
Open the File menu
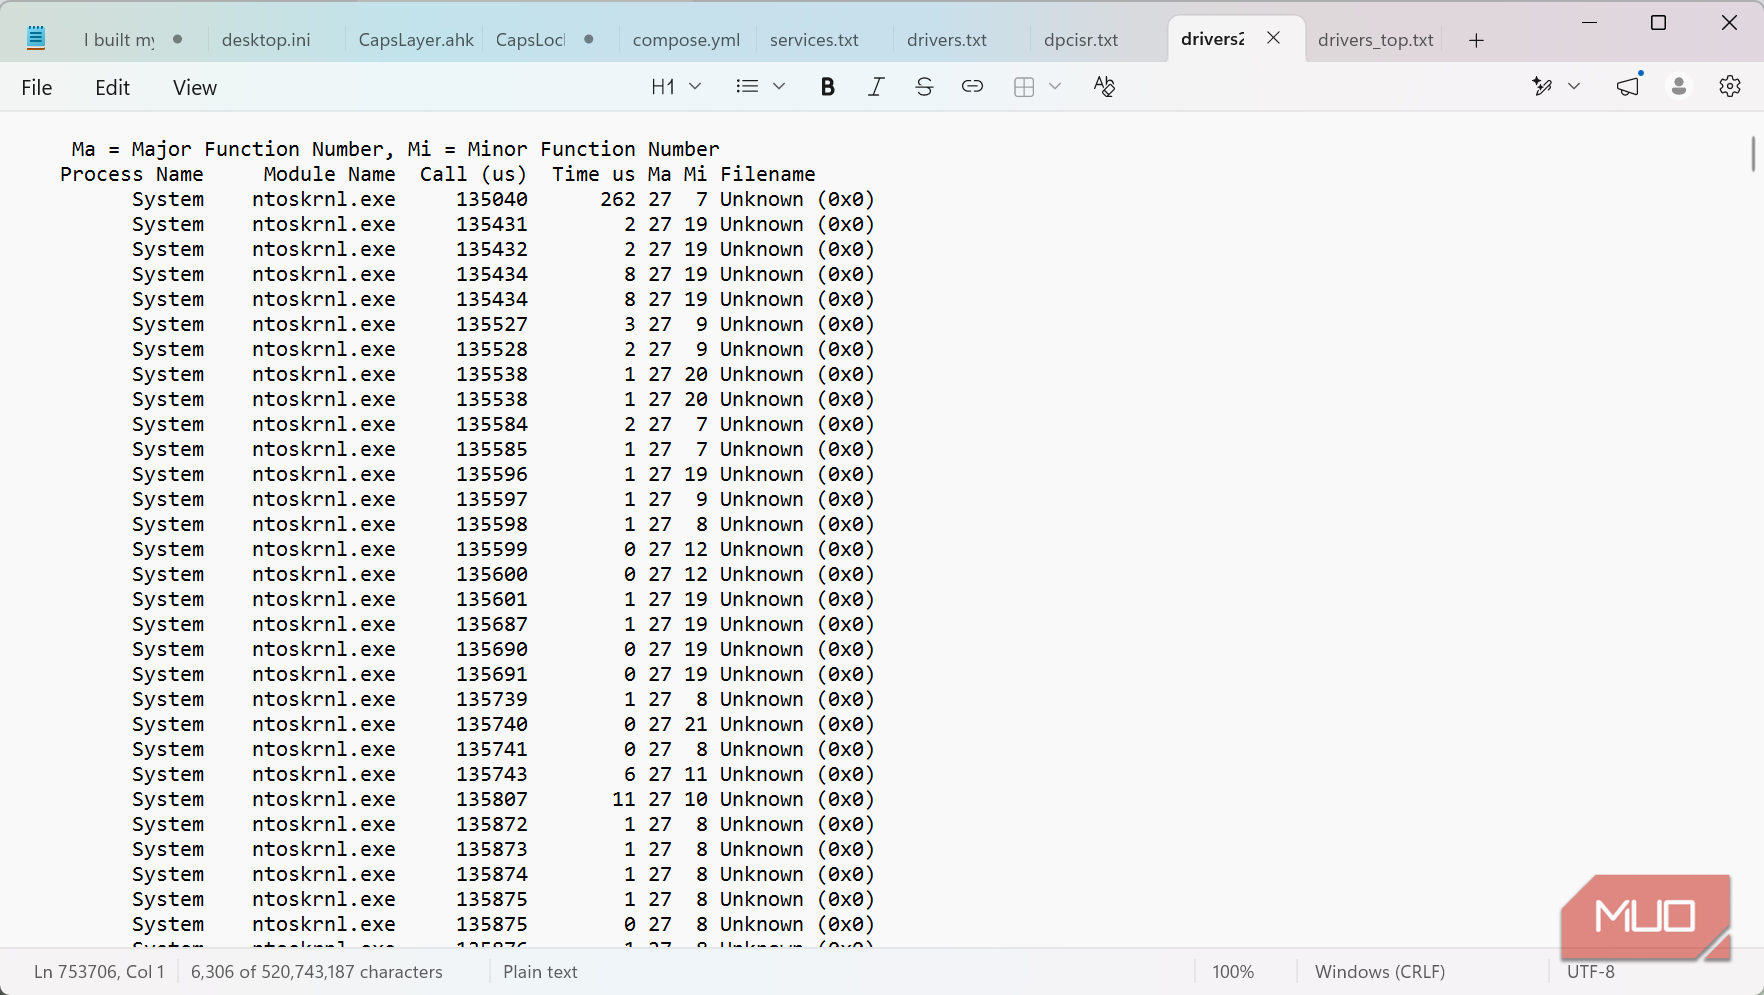point(37,88)
